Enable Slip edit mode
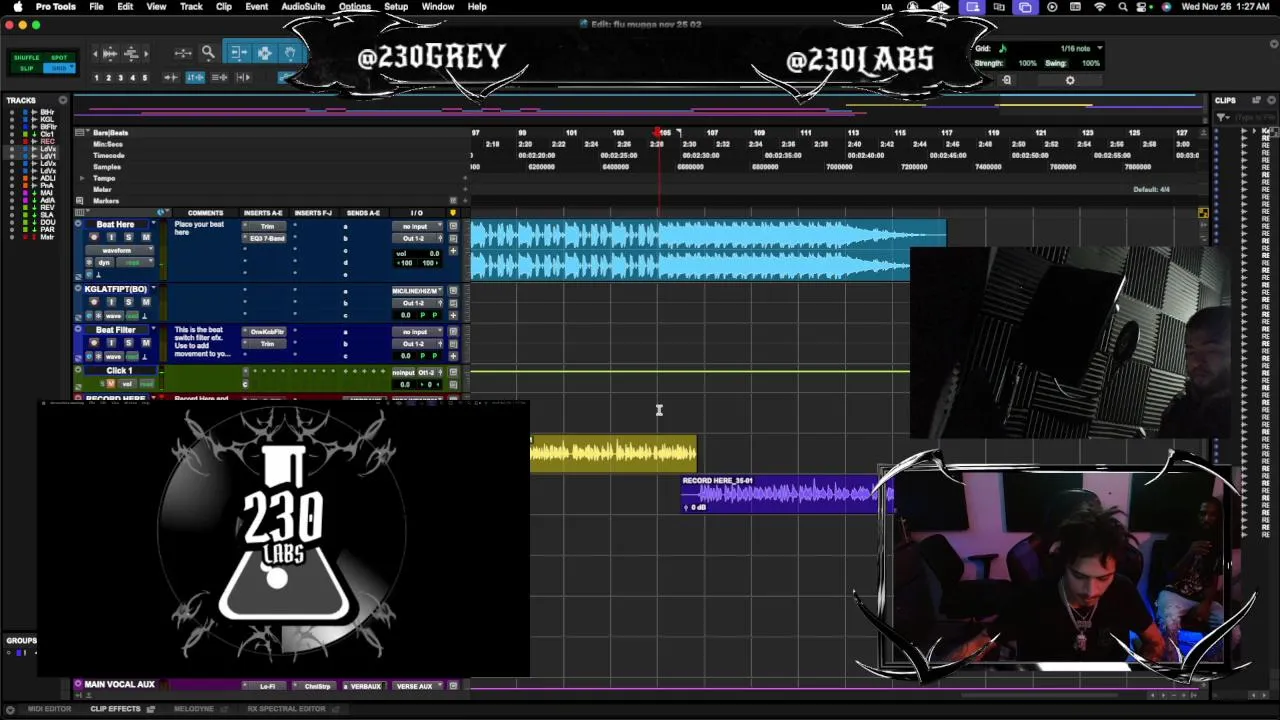 (x=27, y=68)
